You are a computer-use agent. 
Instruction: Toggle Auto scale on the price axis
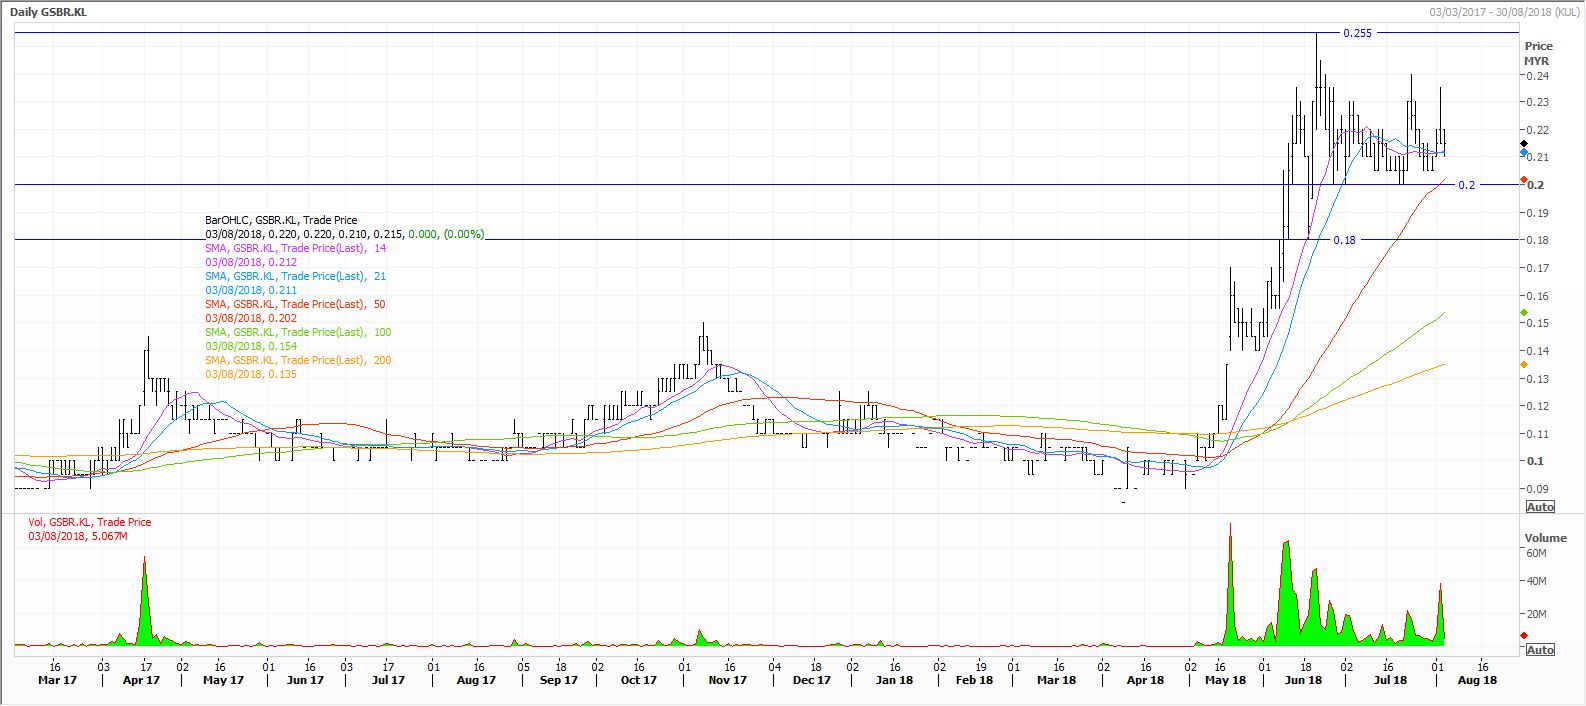click(1540, 507)
